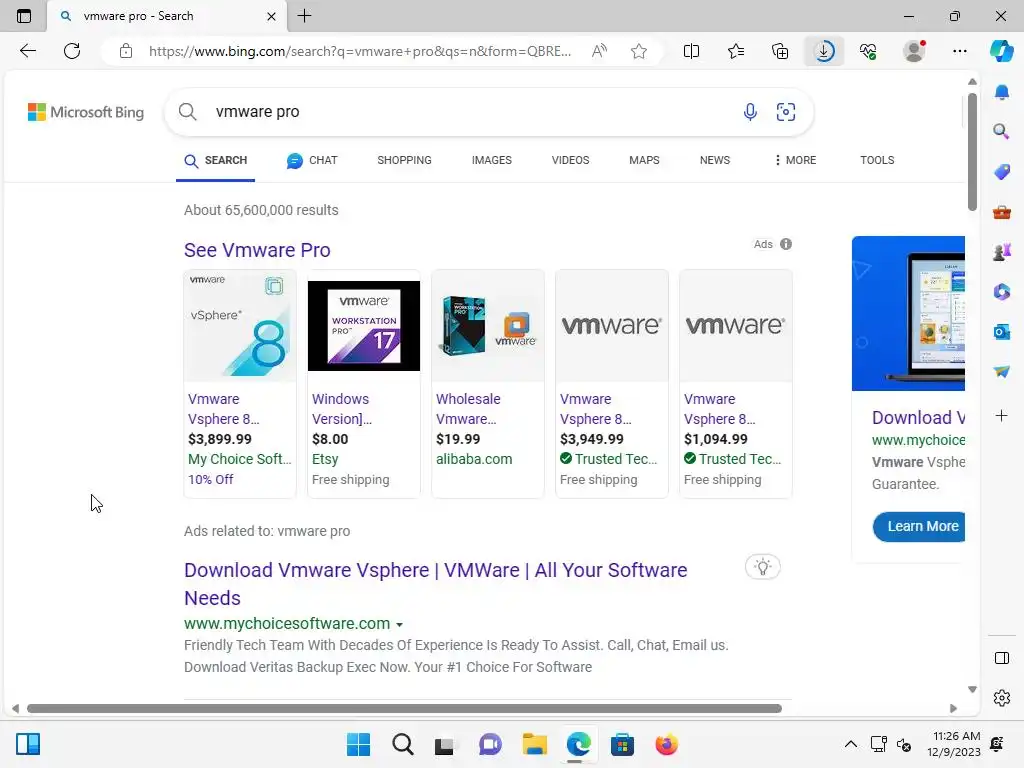
Task: Open the $1,094.99 Vmware Vsphere 8 listing
Action: 736,384
